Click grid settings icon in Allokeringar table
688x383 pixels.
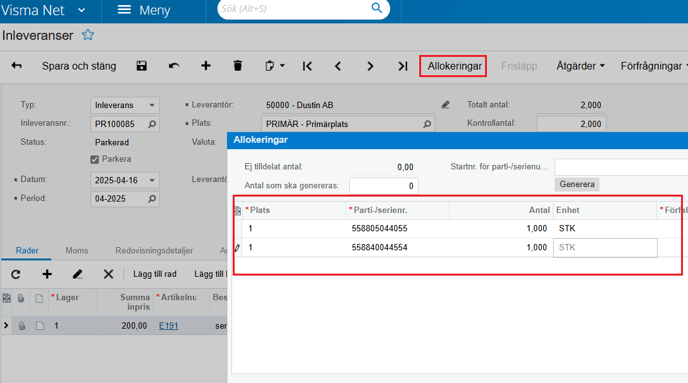pos(237,211)
